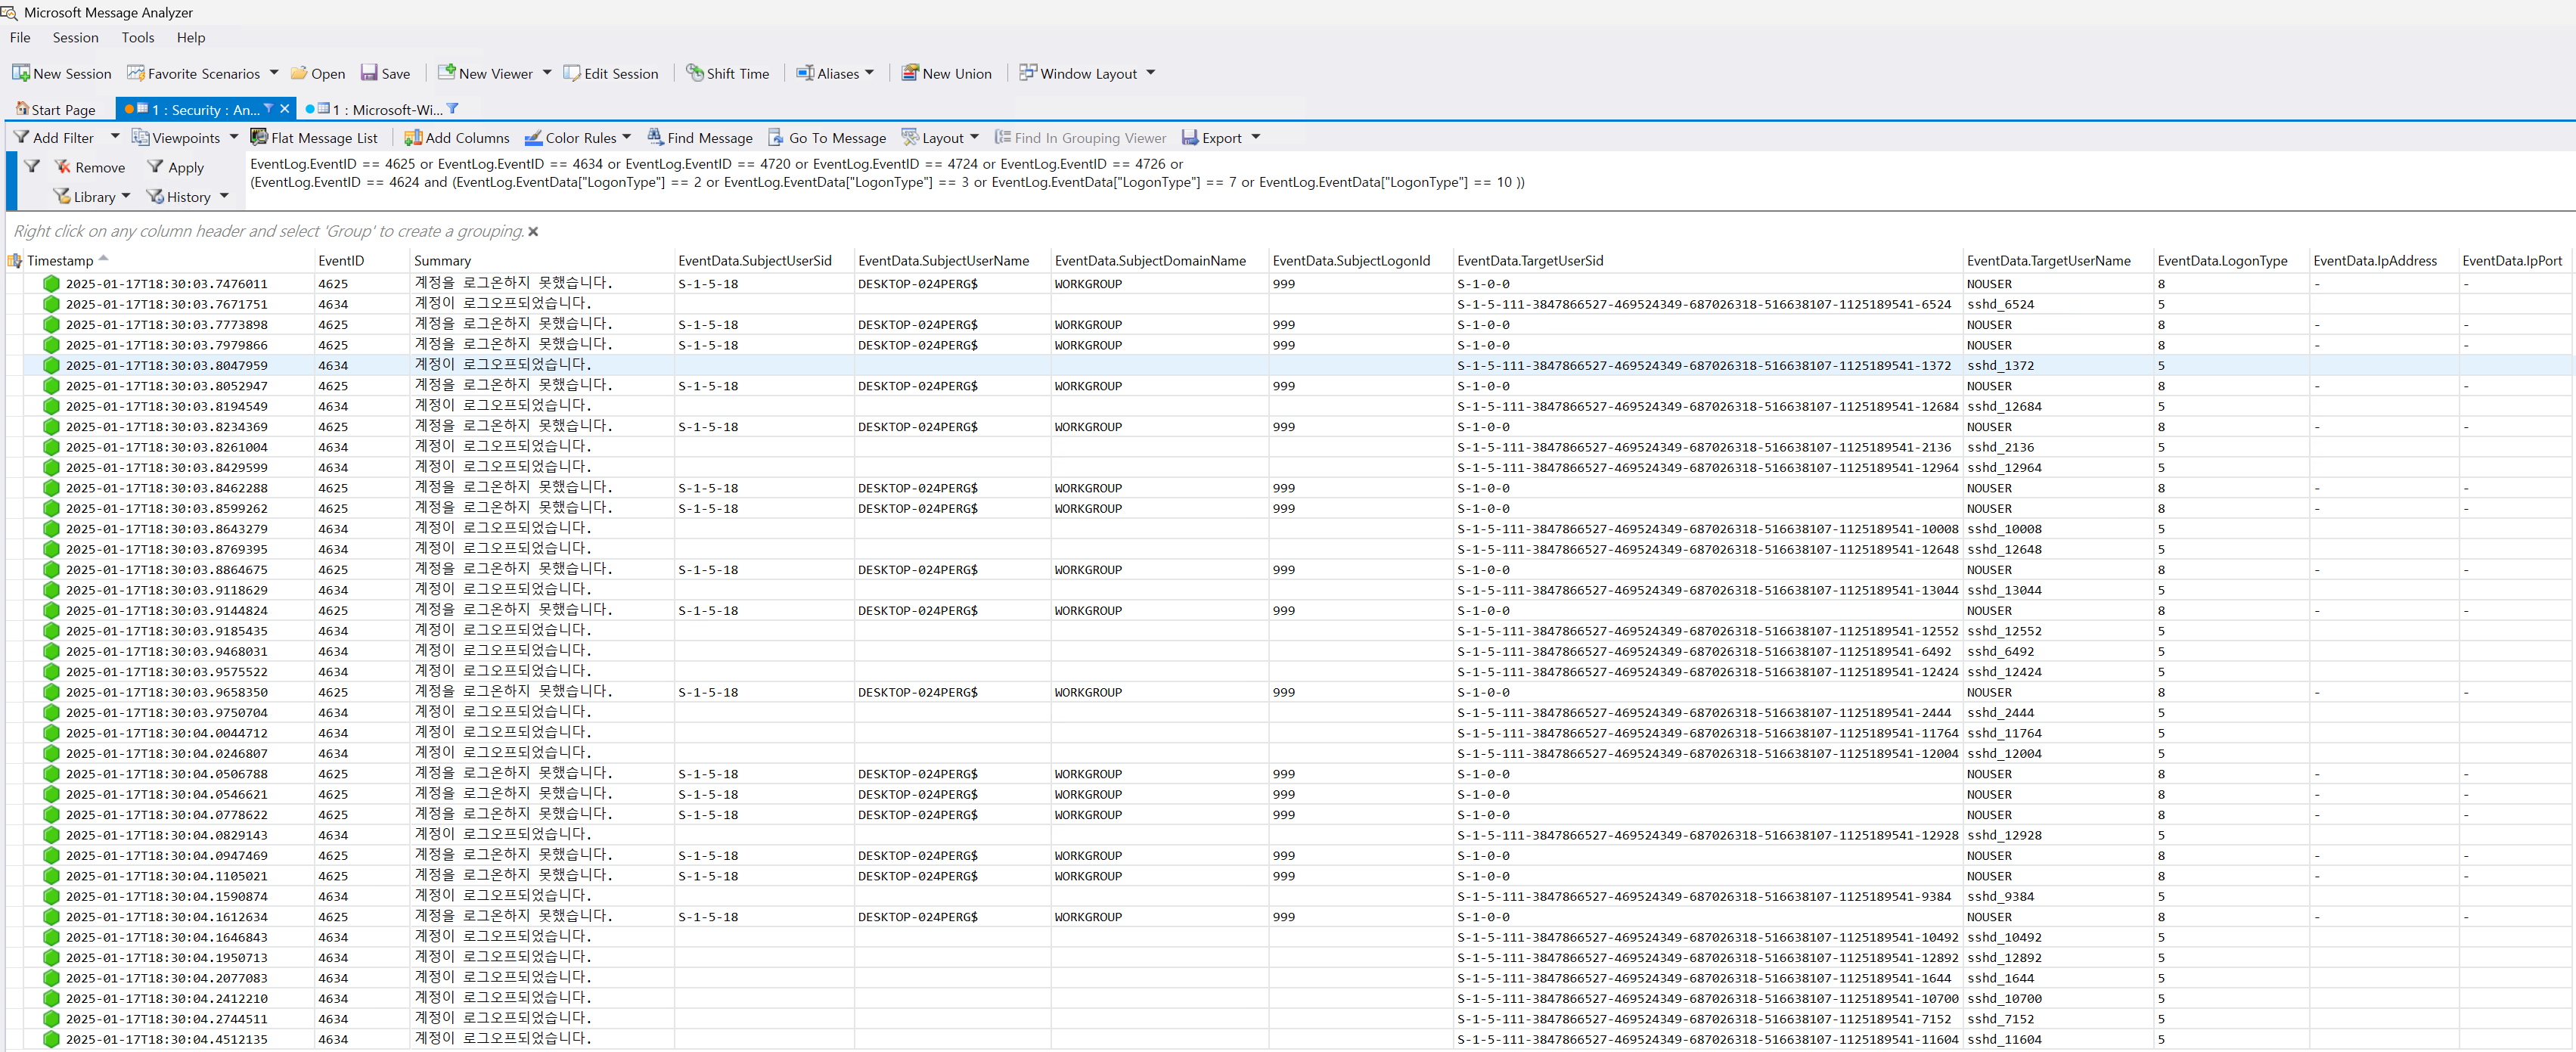2576x1052 pixels.
Task: Click Remove filter button
Action: (89, 167)
